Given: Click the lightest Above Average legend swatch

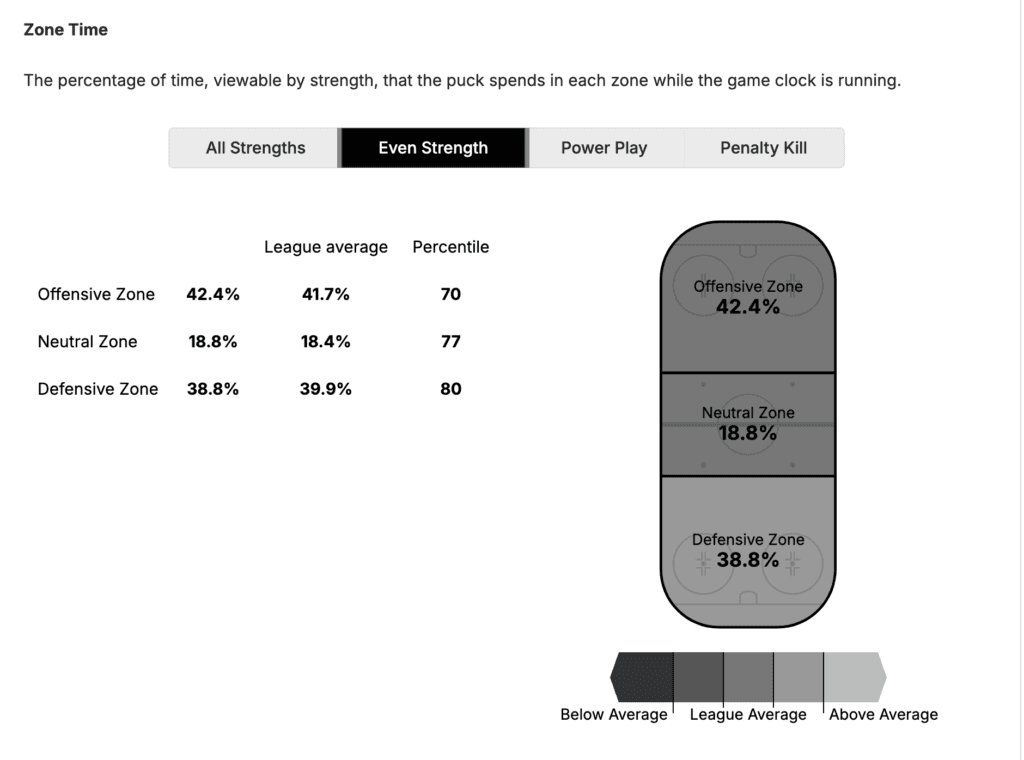Looking at the screenshot, I should 853,677.
